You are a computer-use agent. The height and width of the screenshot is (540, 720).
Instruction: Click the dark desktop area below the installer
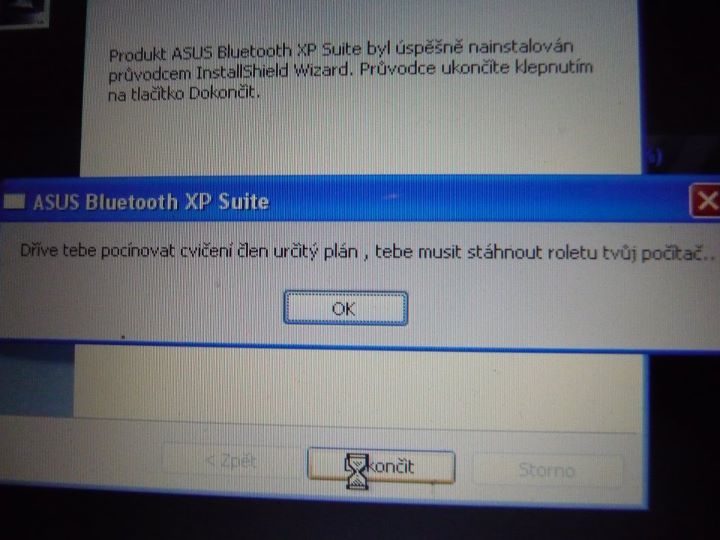358,521
